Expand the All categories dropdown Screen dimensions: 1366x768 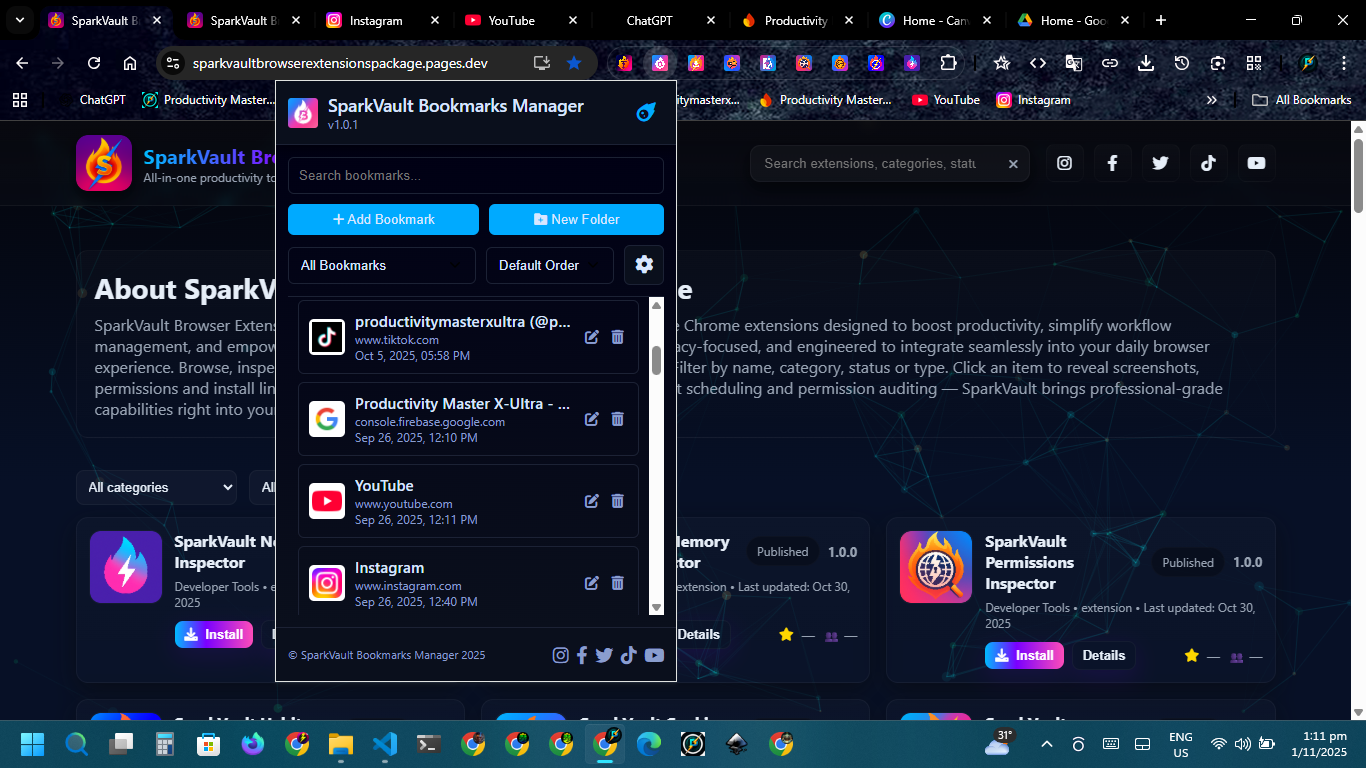tap(156, 487)
